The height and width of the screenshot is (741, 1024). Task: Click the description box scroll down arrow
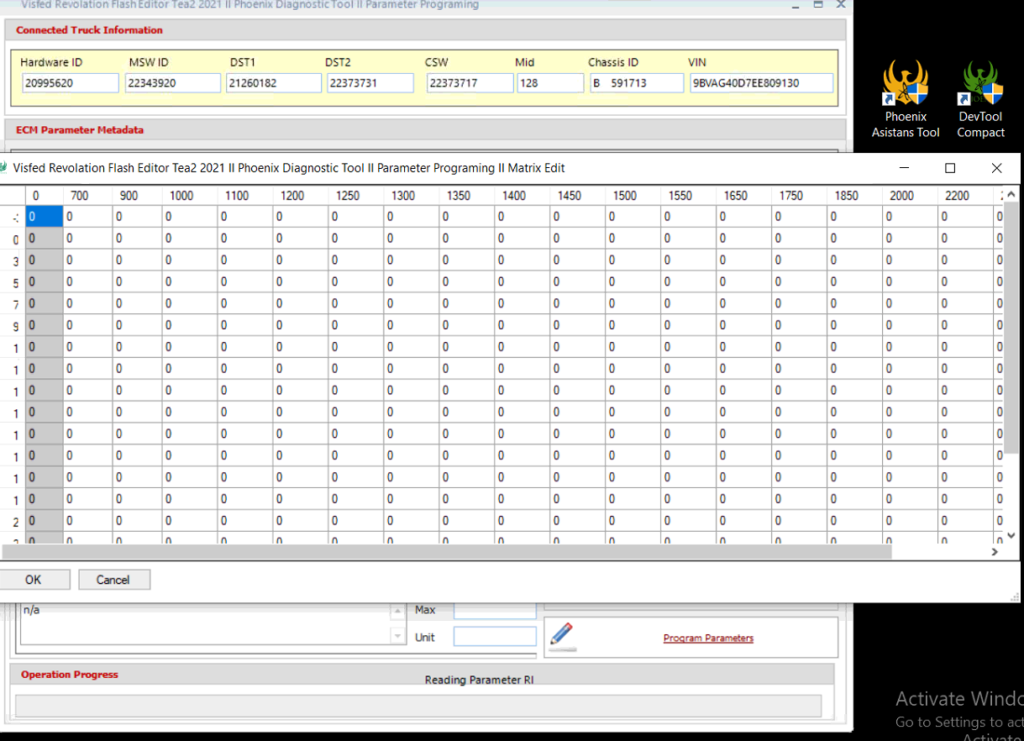coord(397,635)
